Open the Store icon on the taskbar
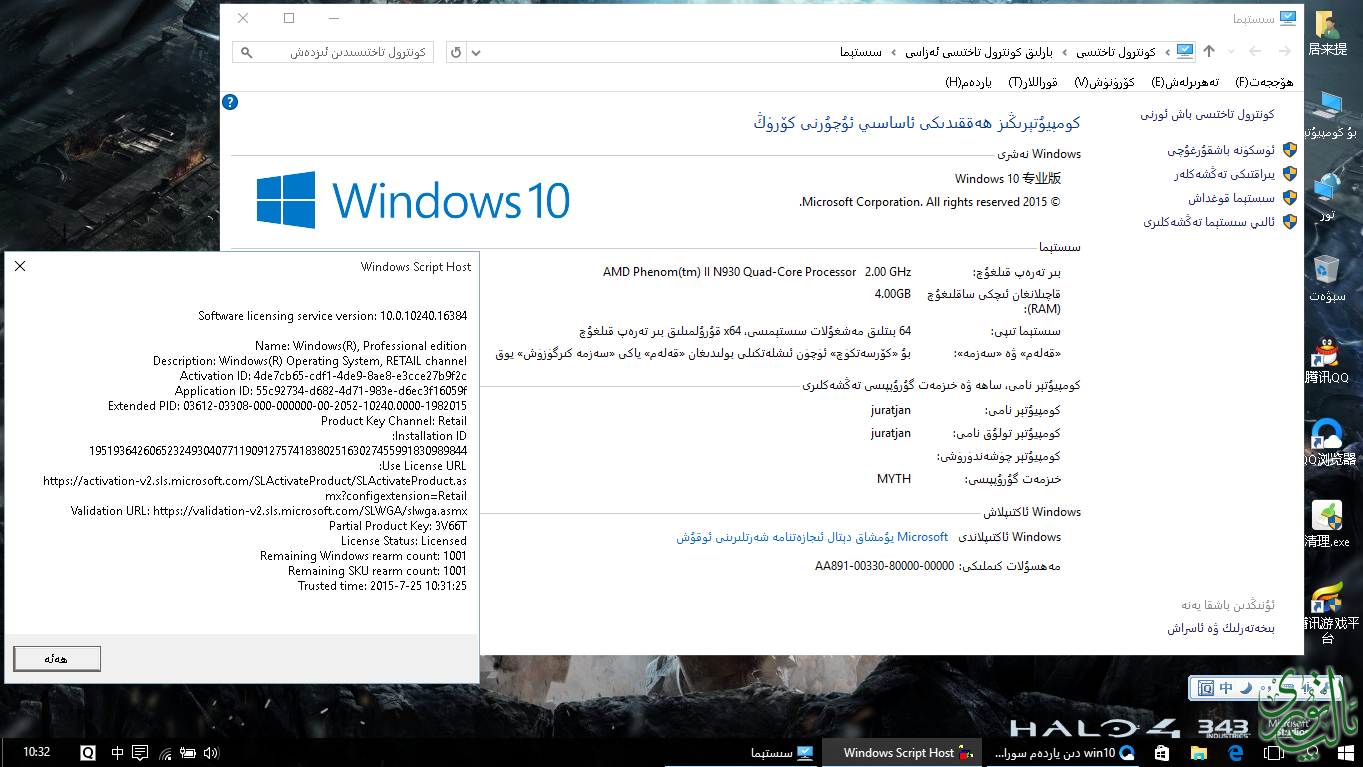Screen dimensions: 1363x767 coord(1161,753)
